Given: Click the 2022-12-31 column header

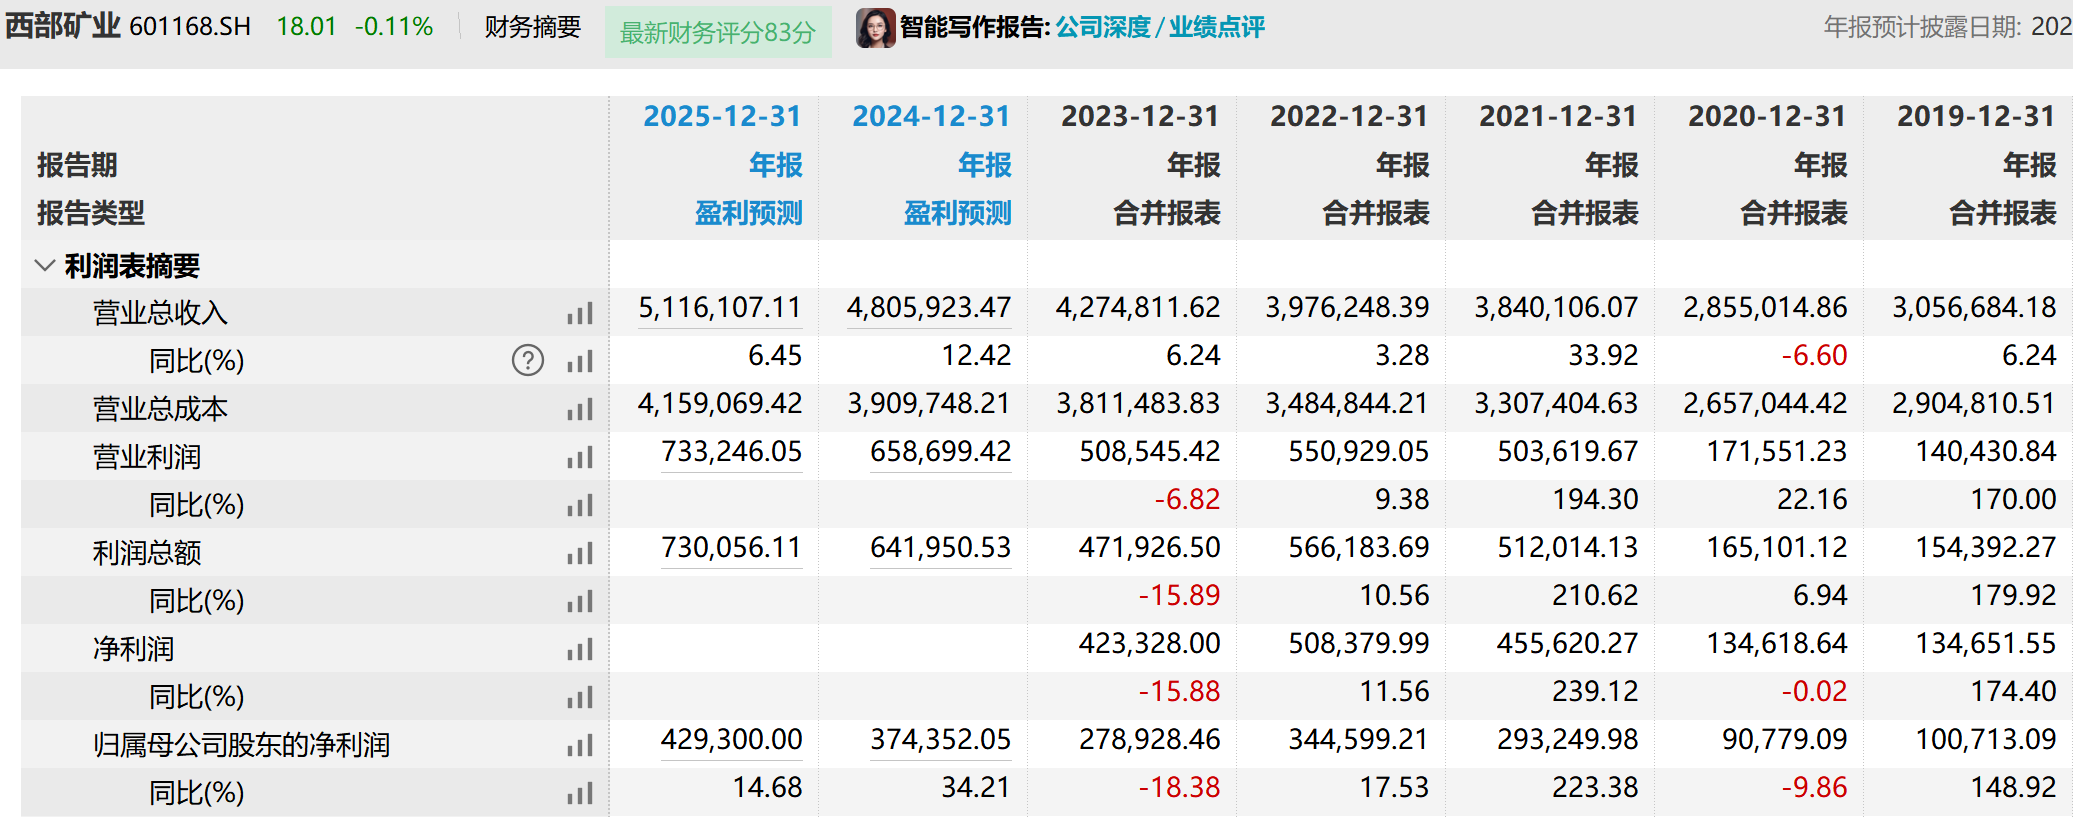Looking at the screenshot, I should 1349,116.
